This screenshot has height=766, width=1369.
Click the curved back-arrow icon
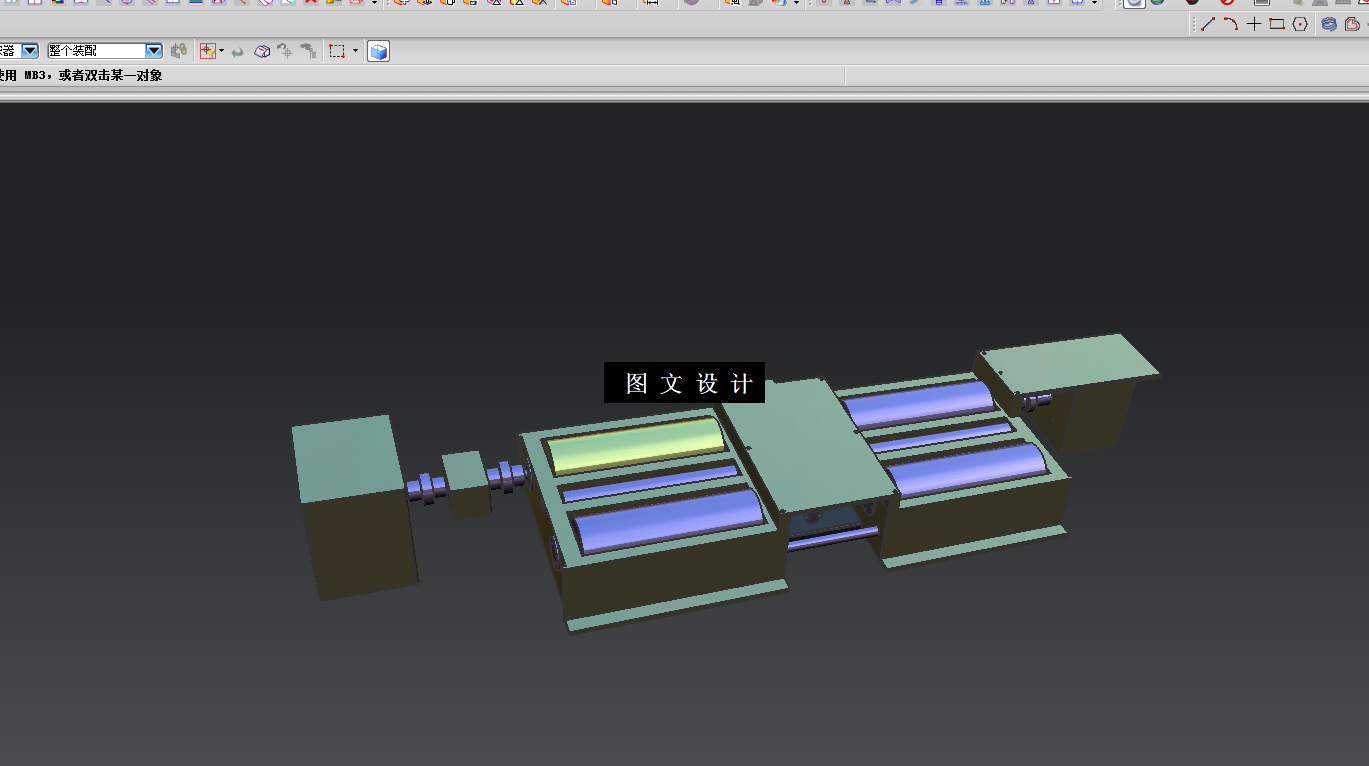(238, 51)
